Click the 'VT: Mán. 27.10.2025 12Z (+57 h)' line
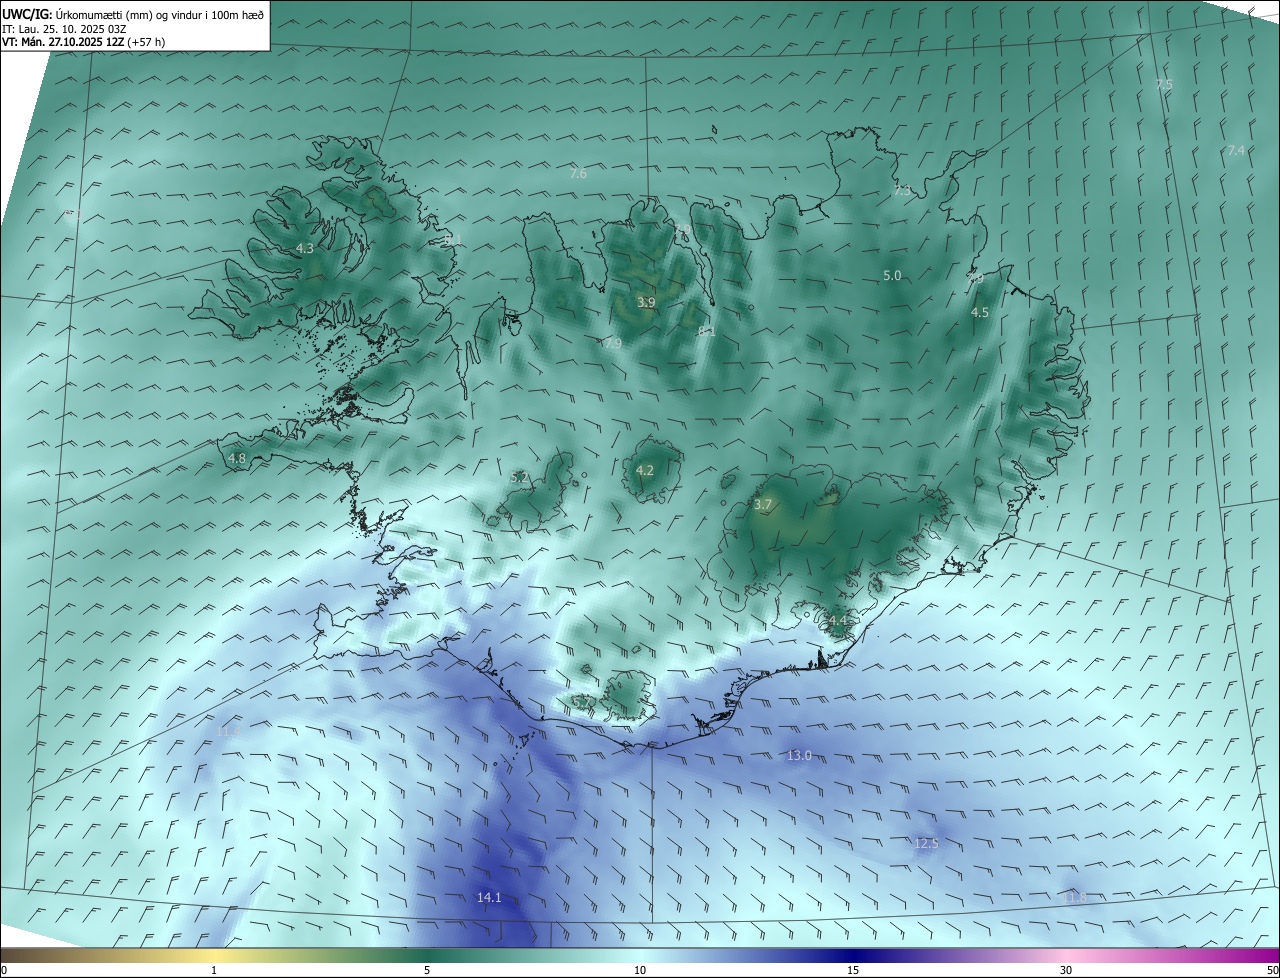 tap(84, 42)
